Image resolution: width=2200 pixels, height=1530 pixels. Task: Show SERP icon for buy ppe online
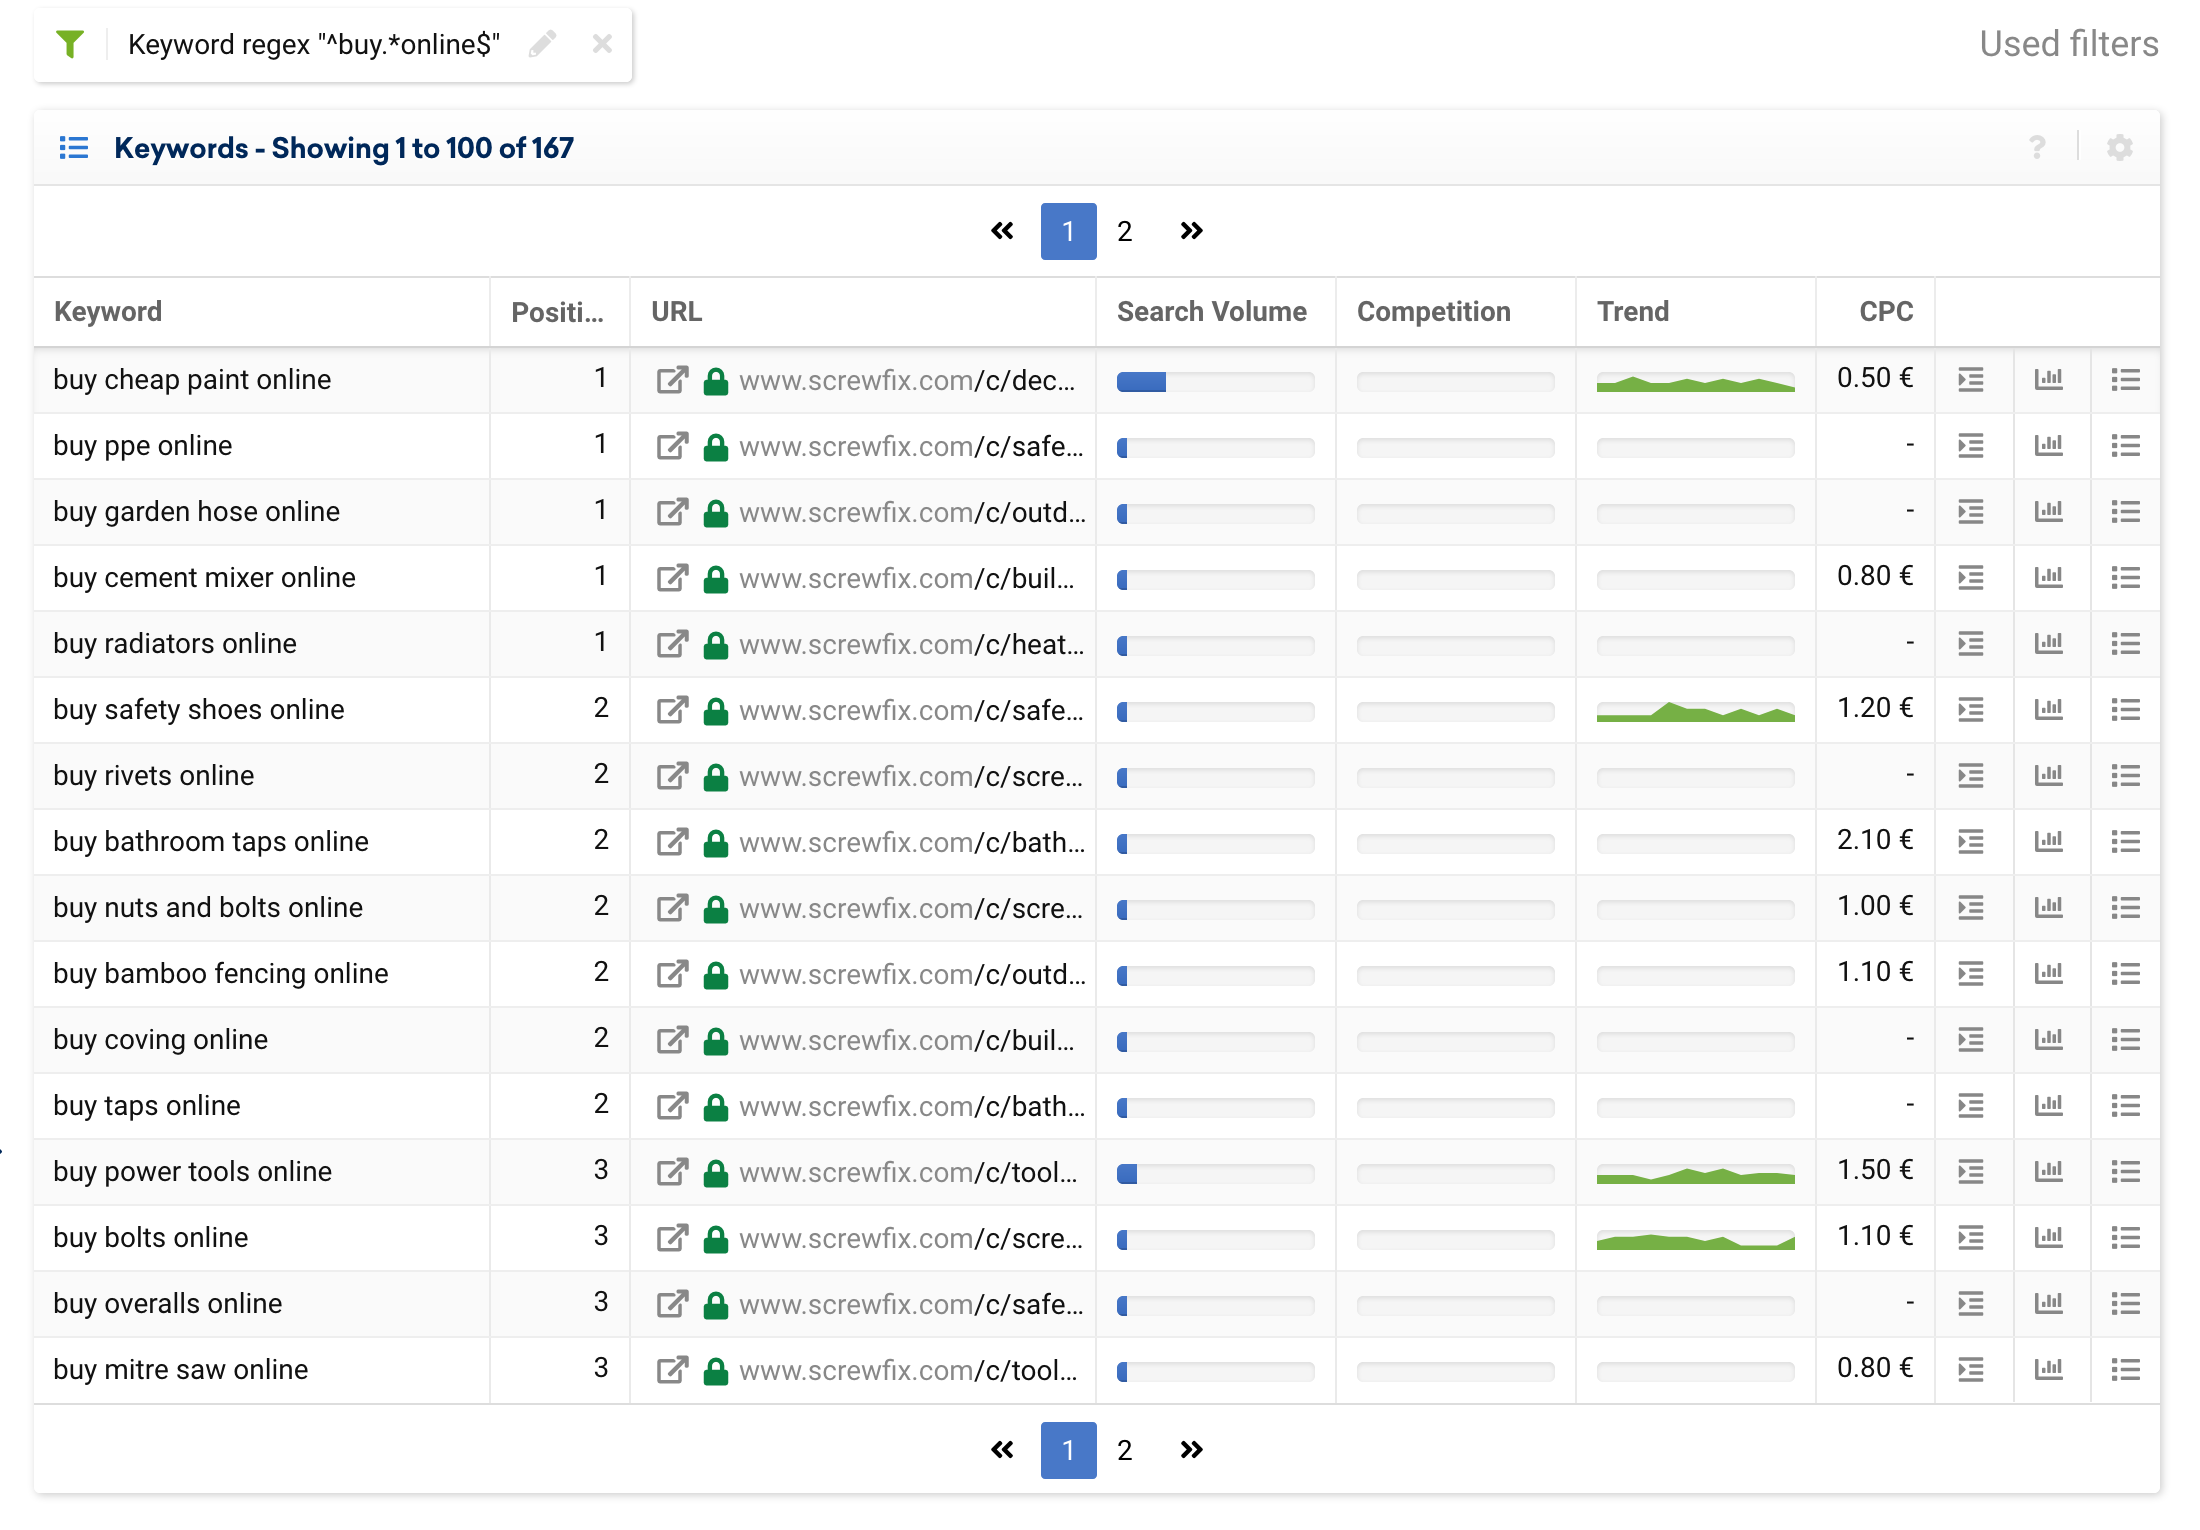[1971, 446]
